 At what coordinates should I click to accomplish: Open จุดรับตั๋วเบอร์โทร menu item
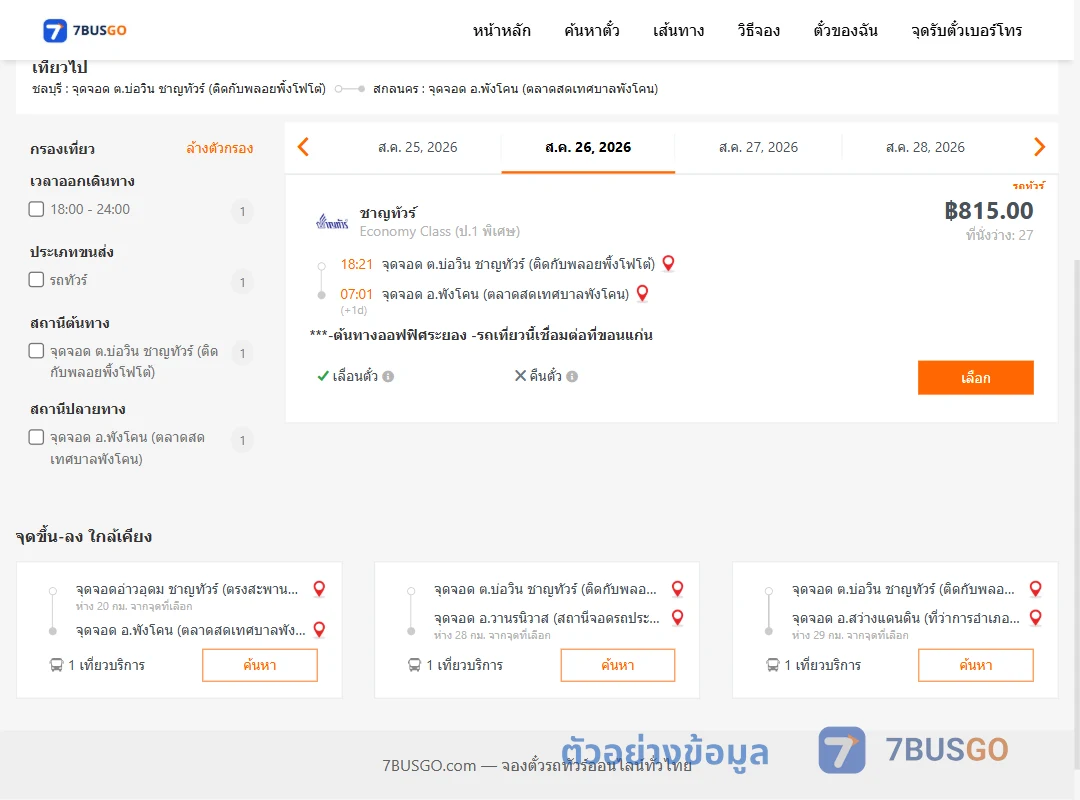tap(966, 30)
